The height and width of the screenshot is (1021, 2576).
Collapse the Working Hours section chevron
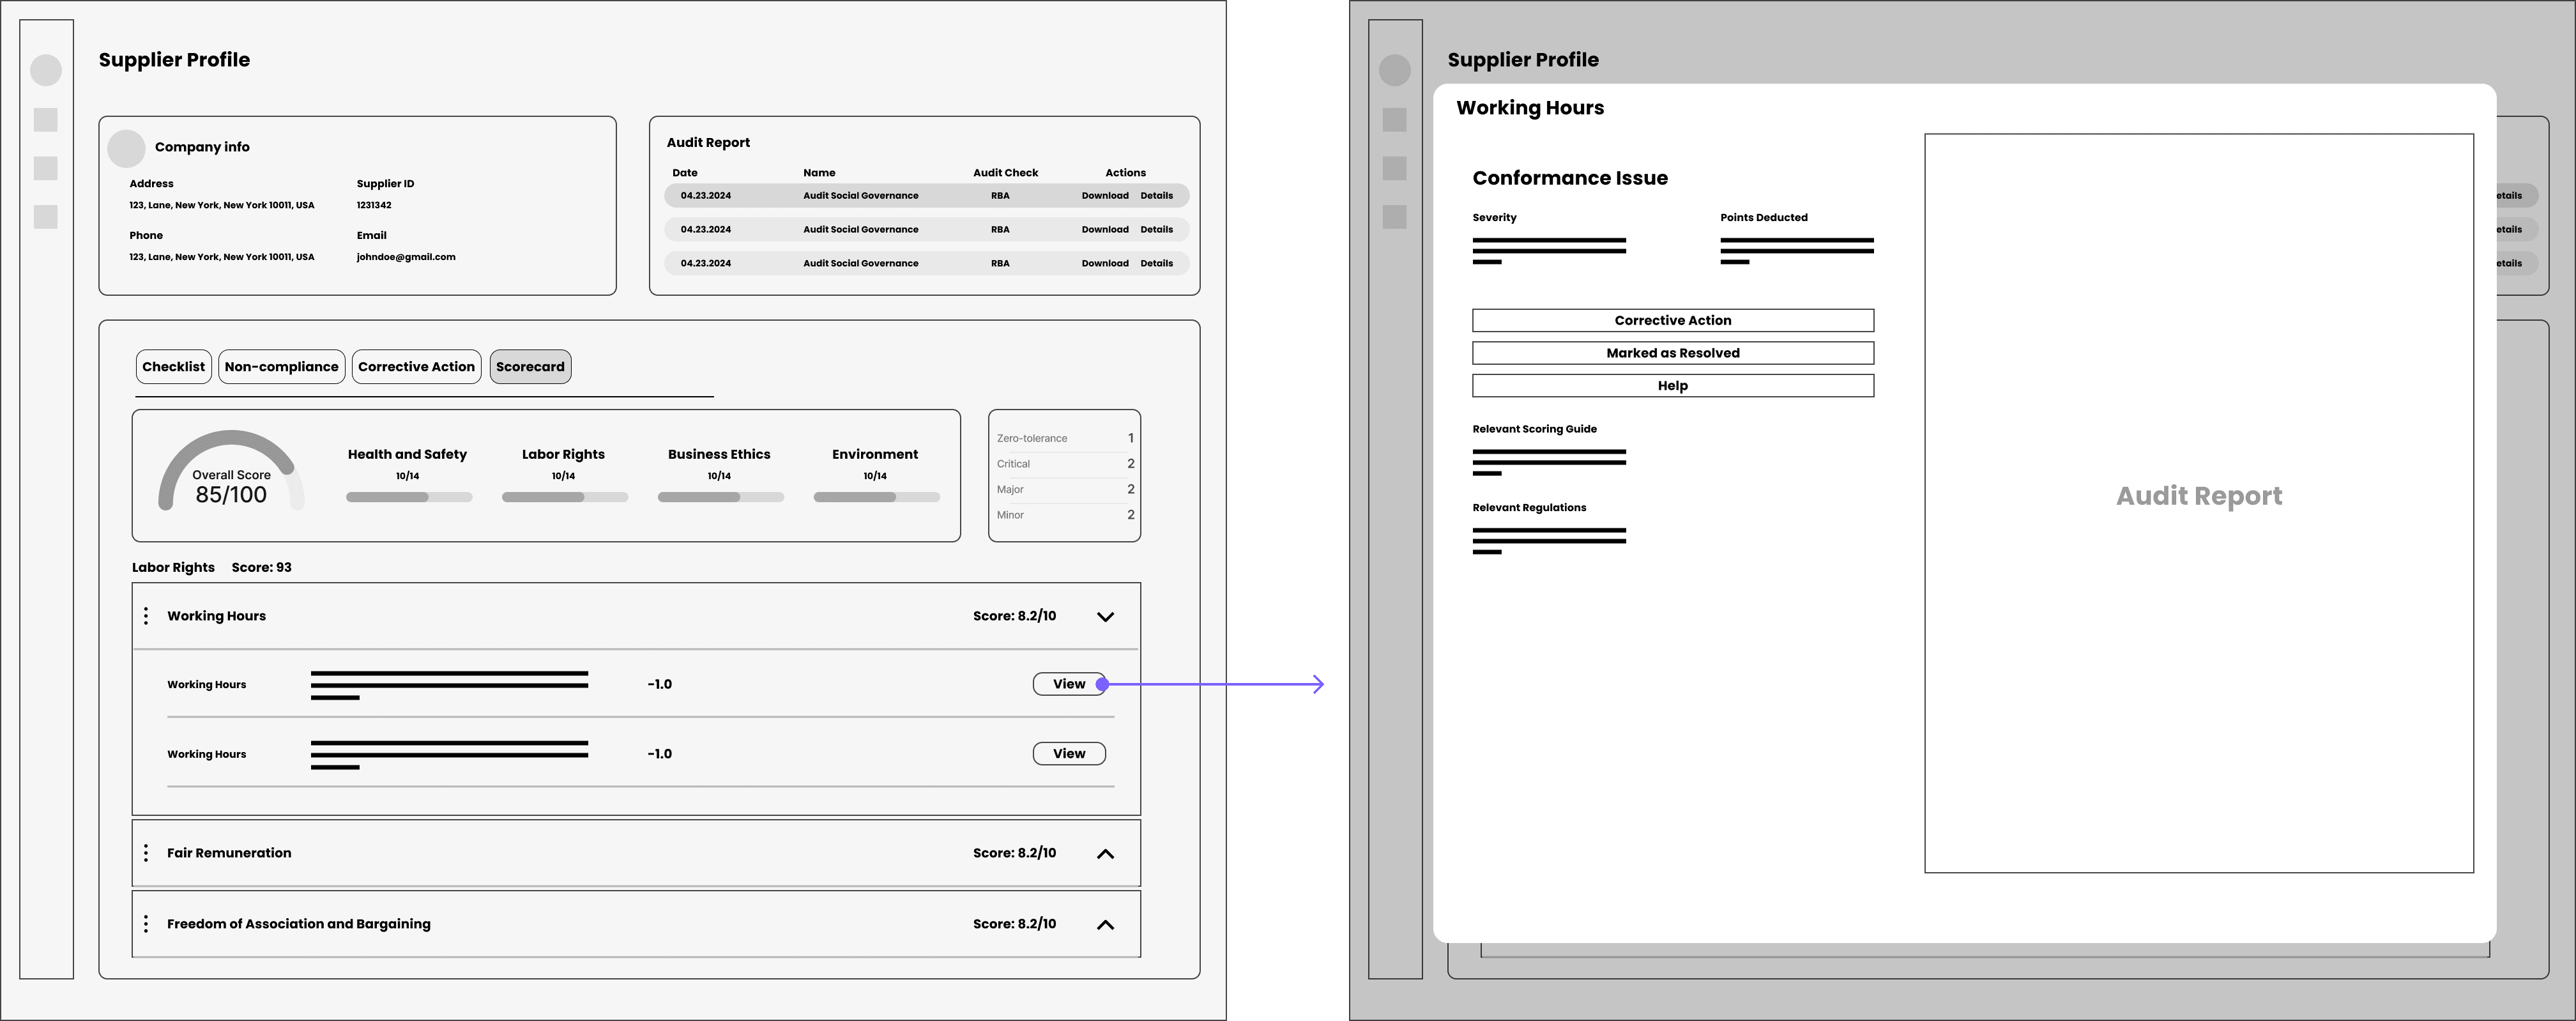[1105, 617]
